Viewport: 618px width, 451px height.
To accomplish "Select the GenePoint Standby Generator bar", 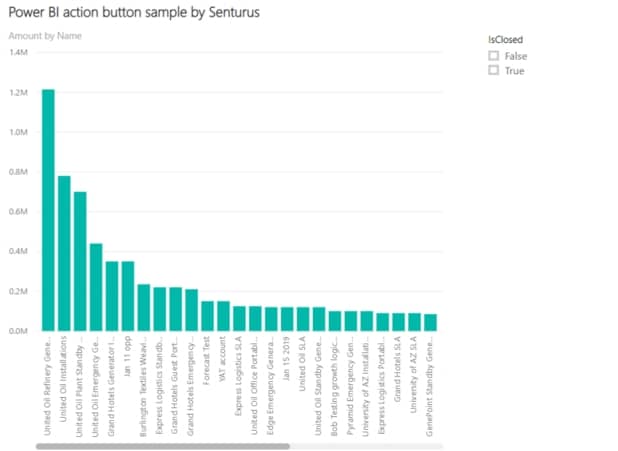I will [430, 322].
